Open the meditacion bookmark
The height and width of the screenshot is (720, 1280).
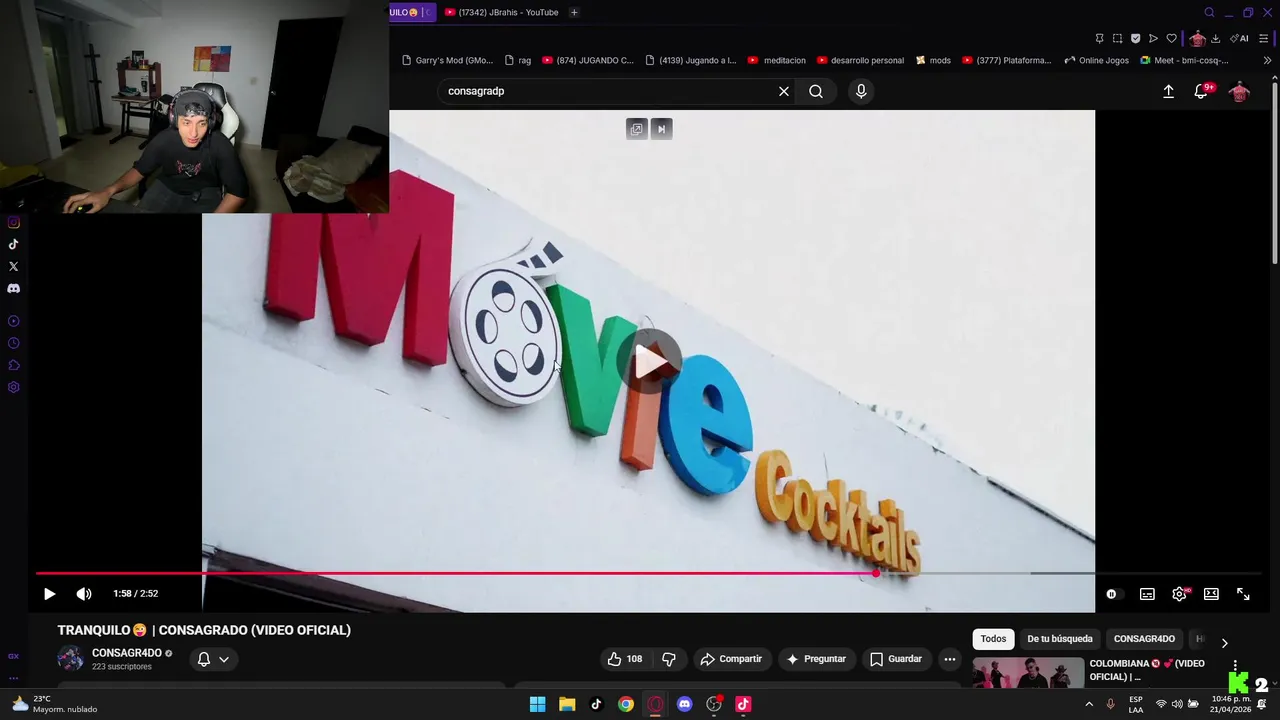(776, 60)
